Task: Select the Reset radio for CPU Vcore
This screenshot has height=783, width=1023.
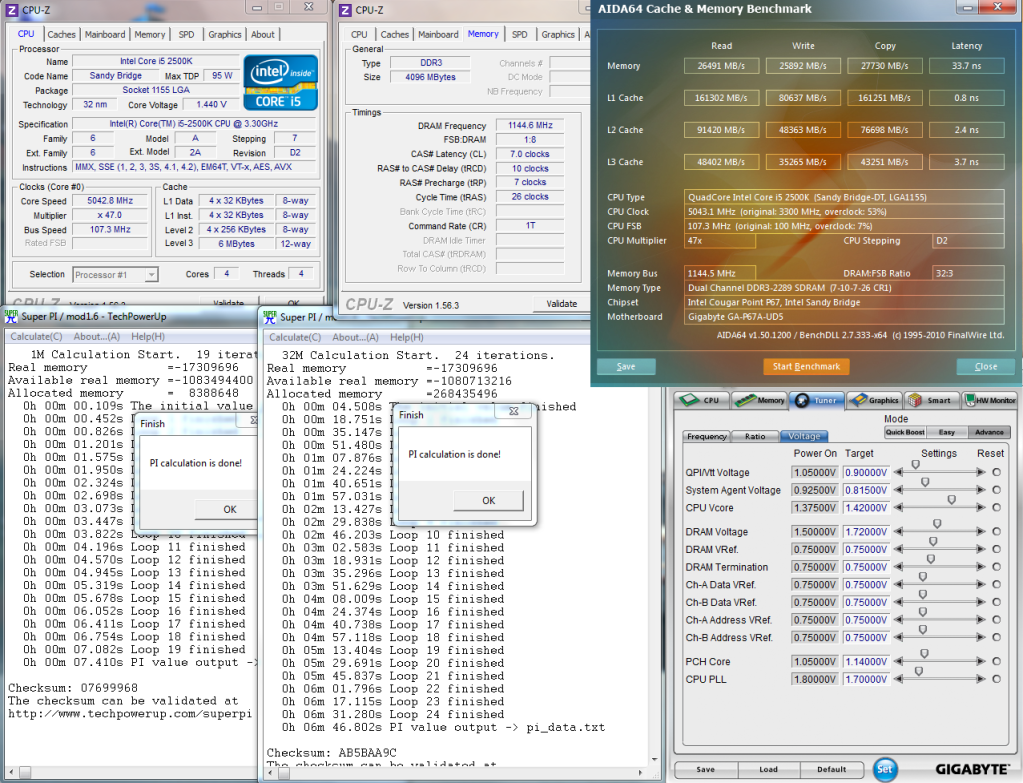Action: tap(996, 508)
